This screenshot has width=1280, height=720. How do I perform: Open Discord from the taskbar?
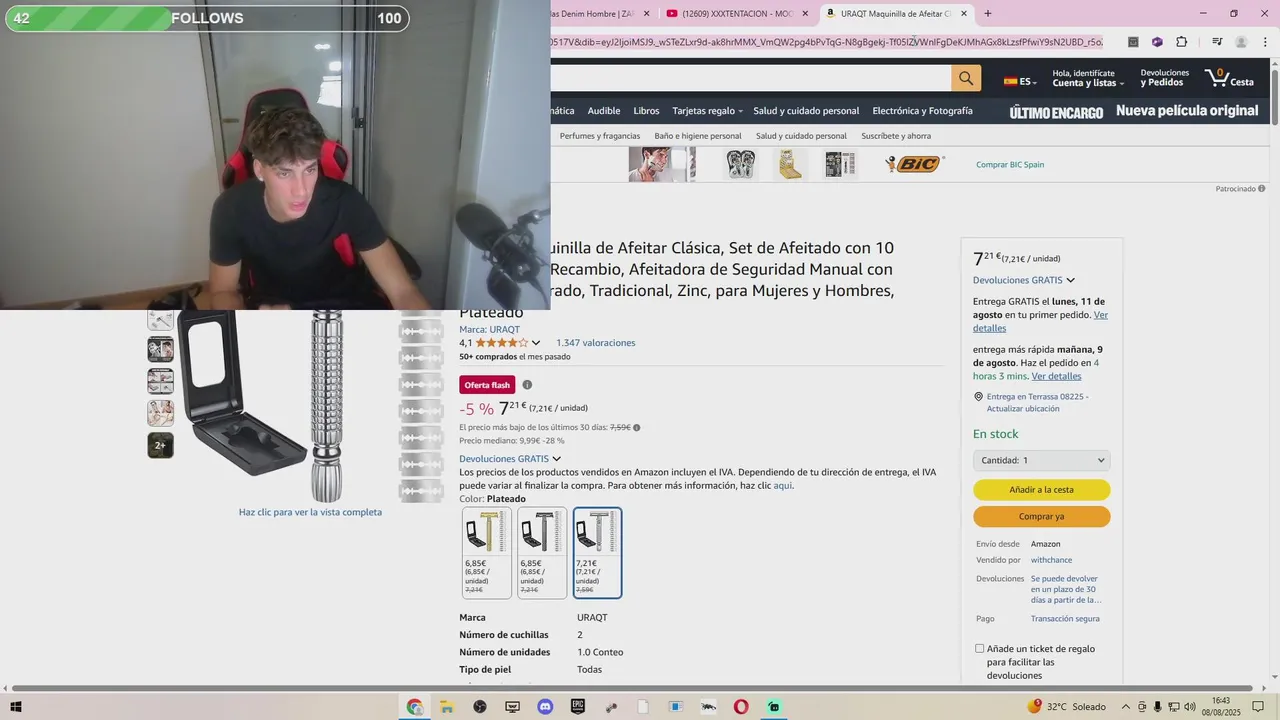(x=545, y=707)
